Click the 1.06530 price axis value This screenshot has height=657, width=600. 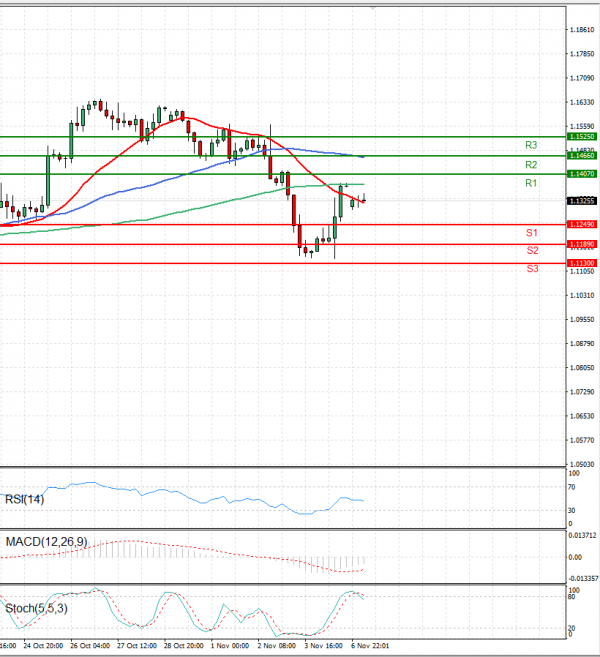tap(582, 416)
